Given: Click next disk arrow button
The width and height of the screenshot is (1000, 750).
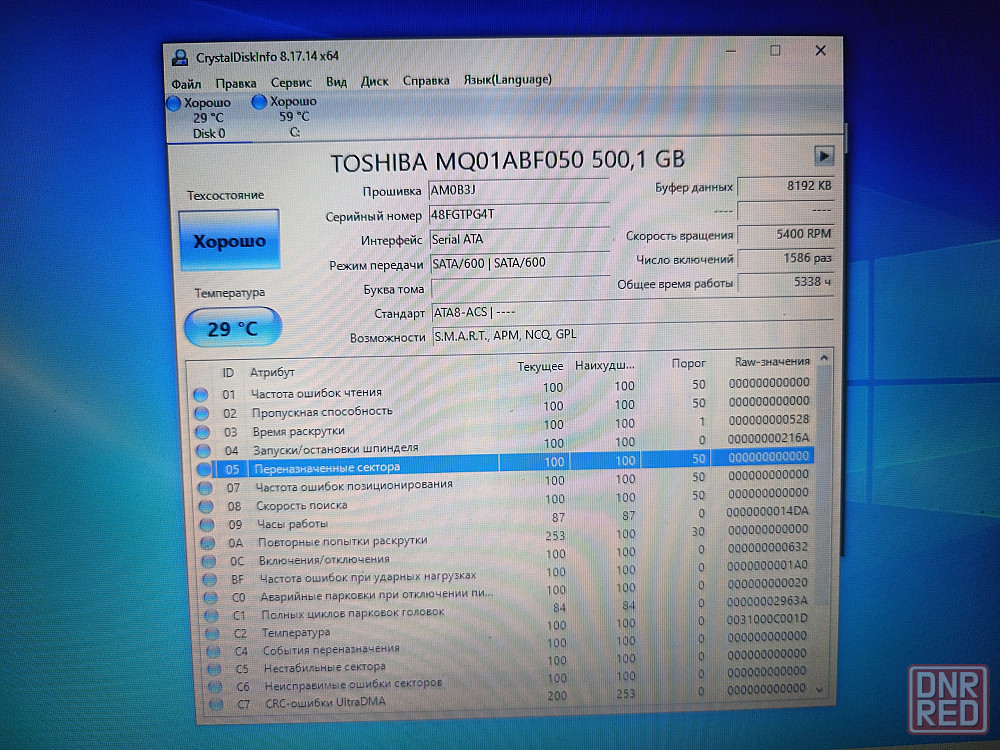Looking at the screenshot, I should tap(823, 156).
